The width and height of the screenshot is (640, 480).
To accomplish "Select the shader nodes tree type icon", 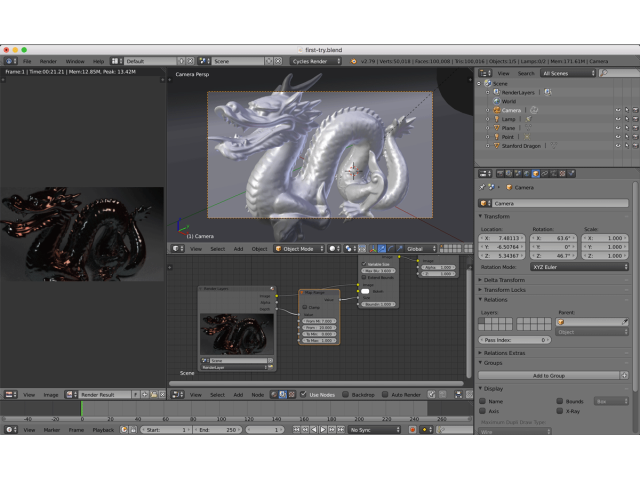I will coord(274,395).
